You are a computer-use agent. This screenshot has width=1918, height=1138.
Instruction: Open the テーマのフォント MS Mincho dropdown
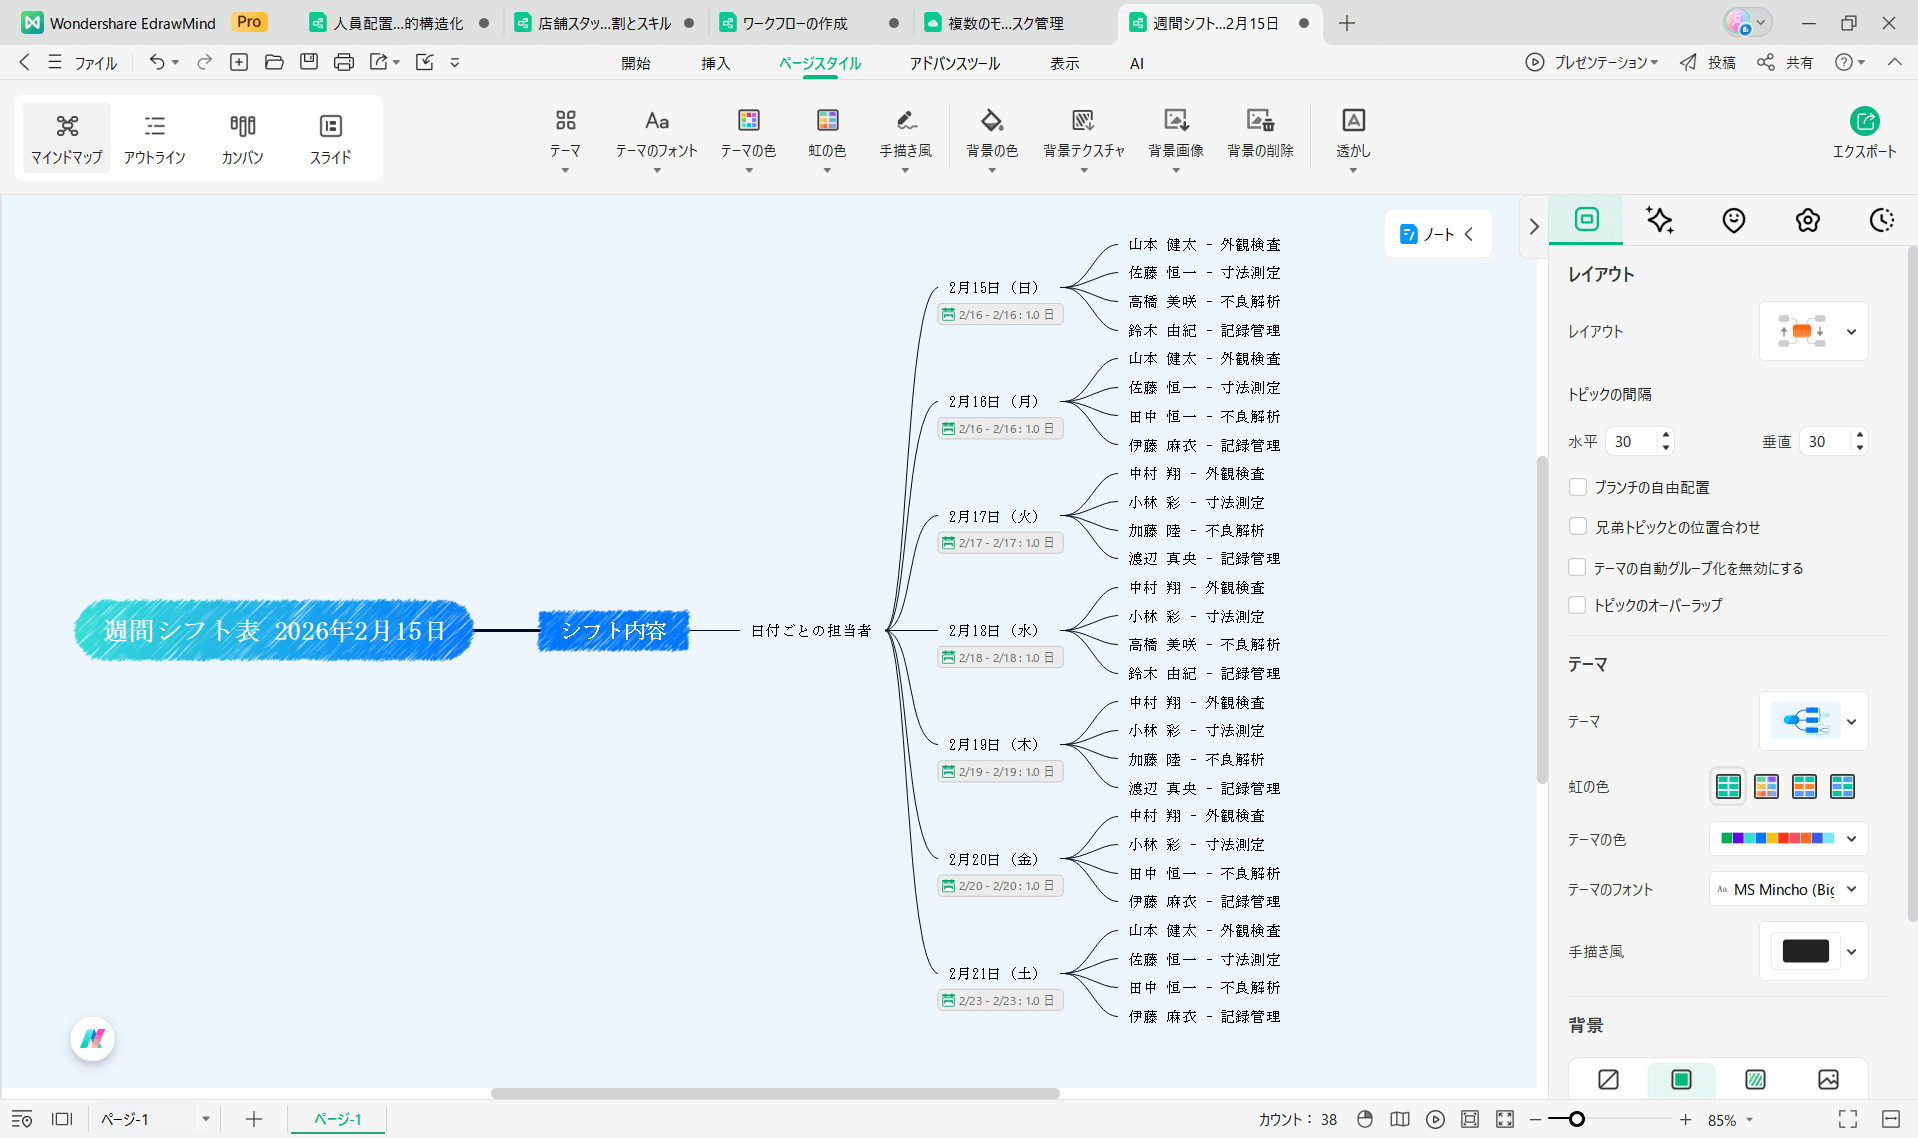(x=1787, y=889)
